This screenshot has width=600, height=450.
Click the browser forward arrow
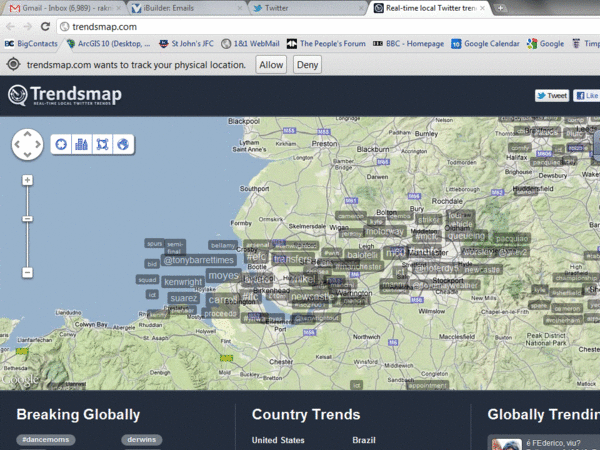(28, 26)
